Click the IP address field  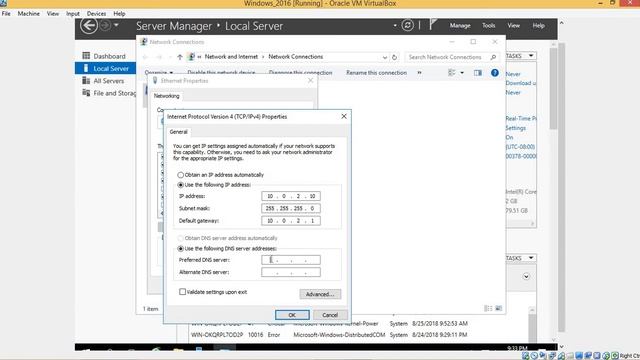pyautogui.click(x=291, y=196)
